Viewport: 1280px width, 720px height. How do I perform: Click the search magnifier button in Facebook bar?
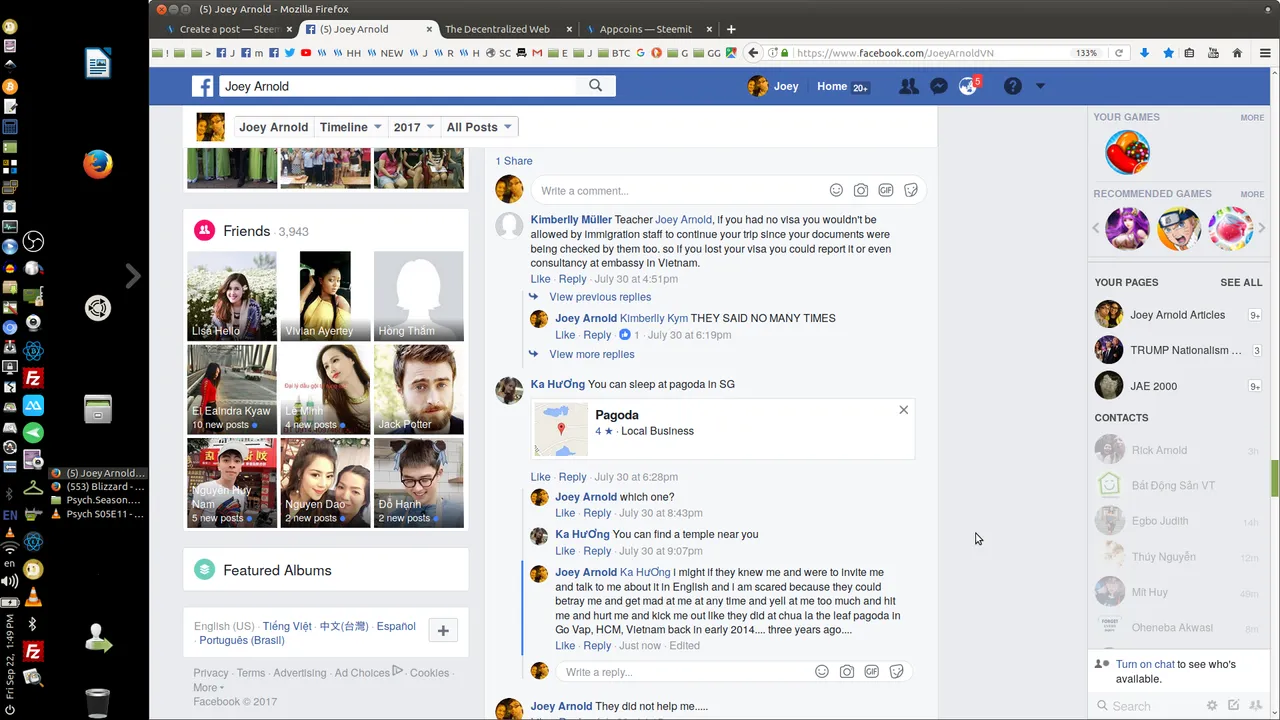click(x=596, y=86)
